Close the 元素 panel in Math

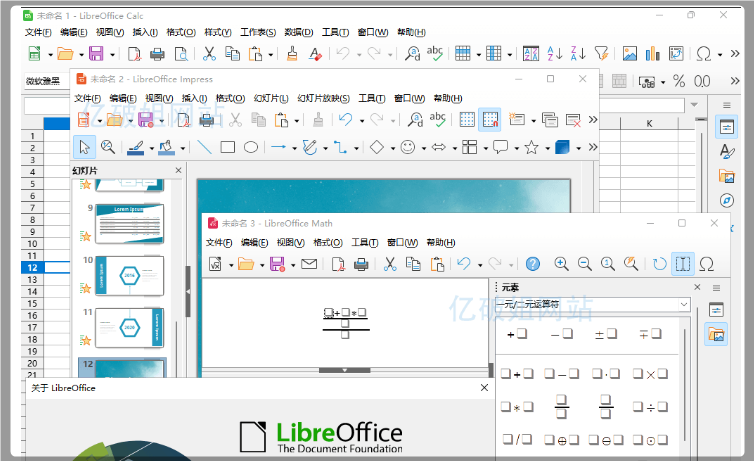pyautogui.click(x=697, y=287)
